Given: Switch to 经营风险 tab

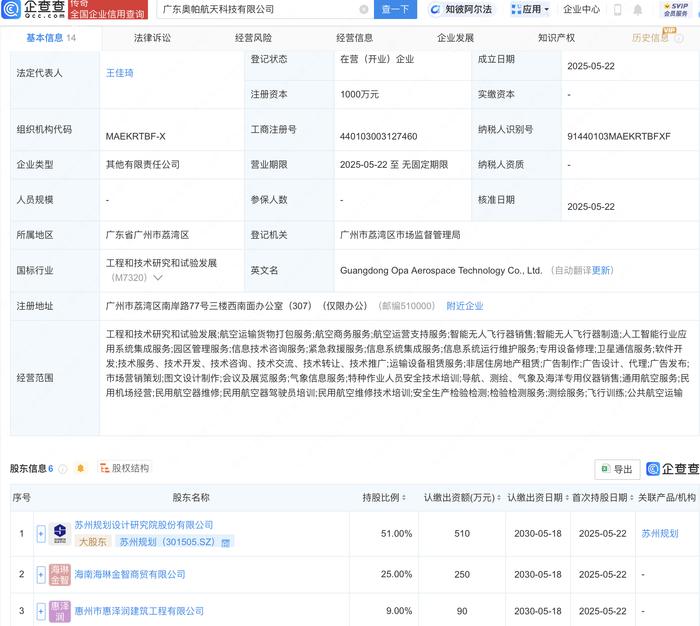Looking at the screenshot, I should click(x=253, y=38).
